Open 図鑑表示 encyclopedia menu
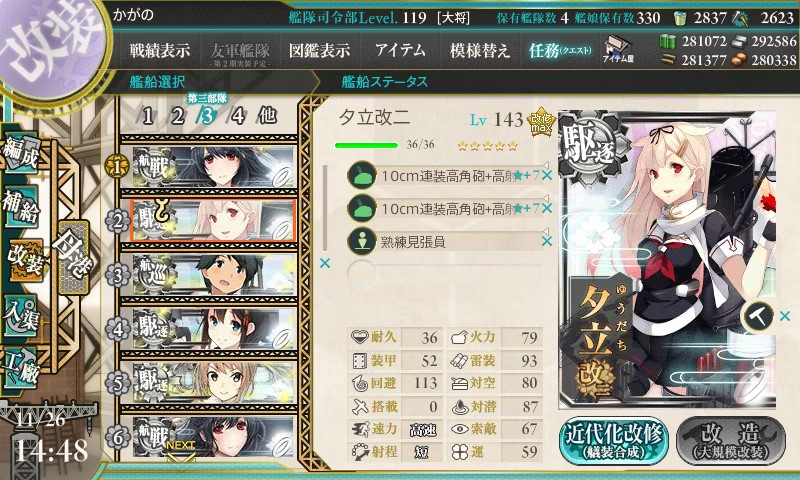This screenshot has width=800, height=480. coord(319,50)
